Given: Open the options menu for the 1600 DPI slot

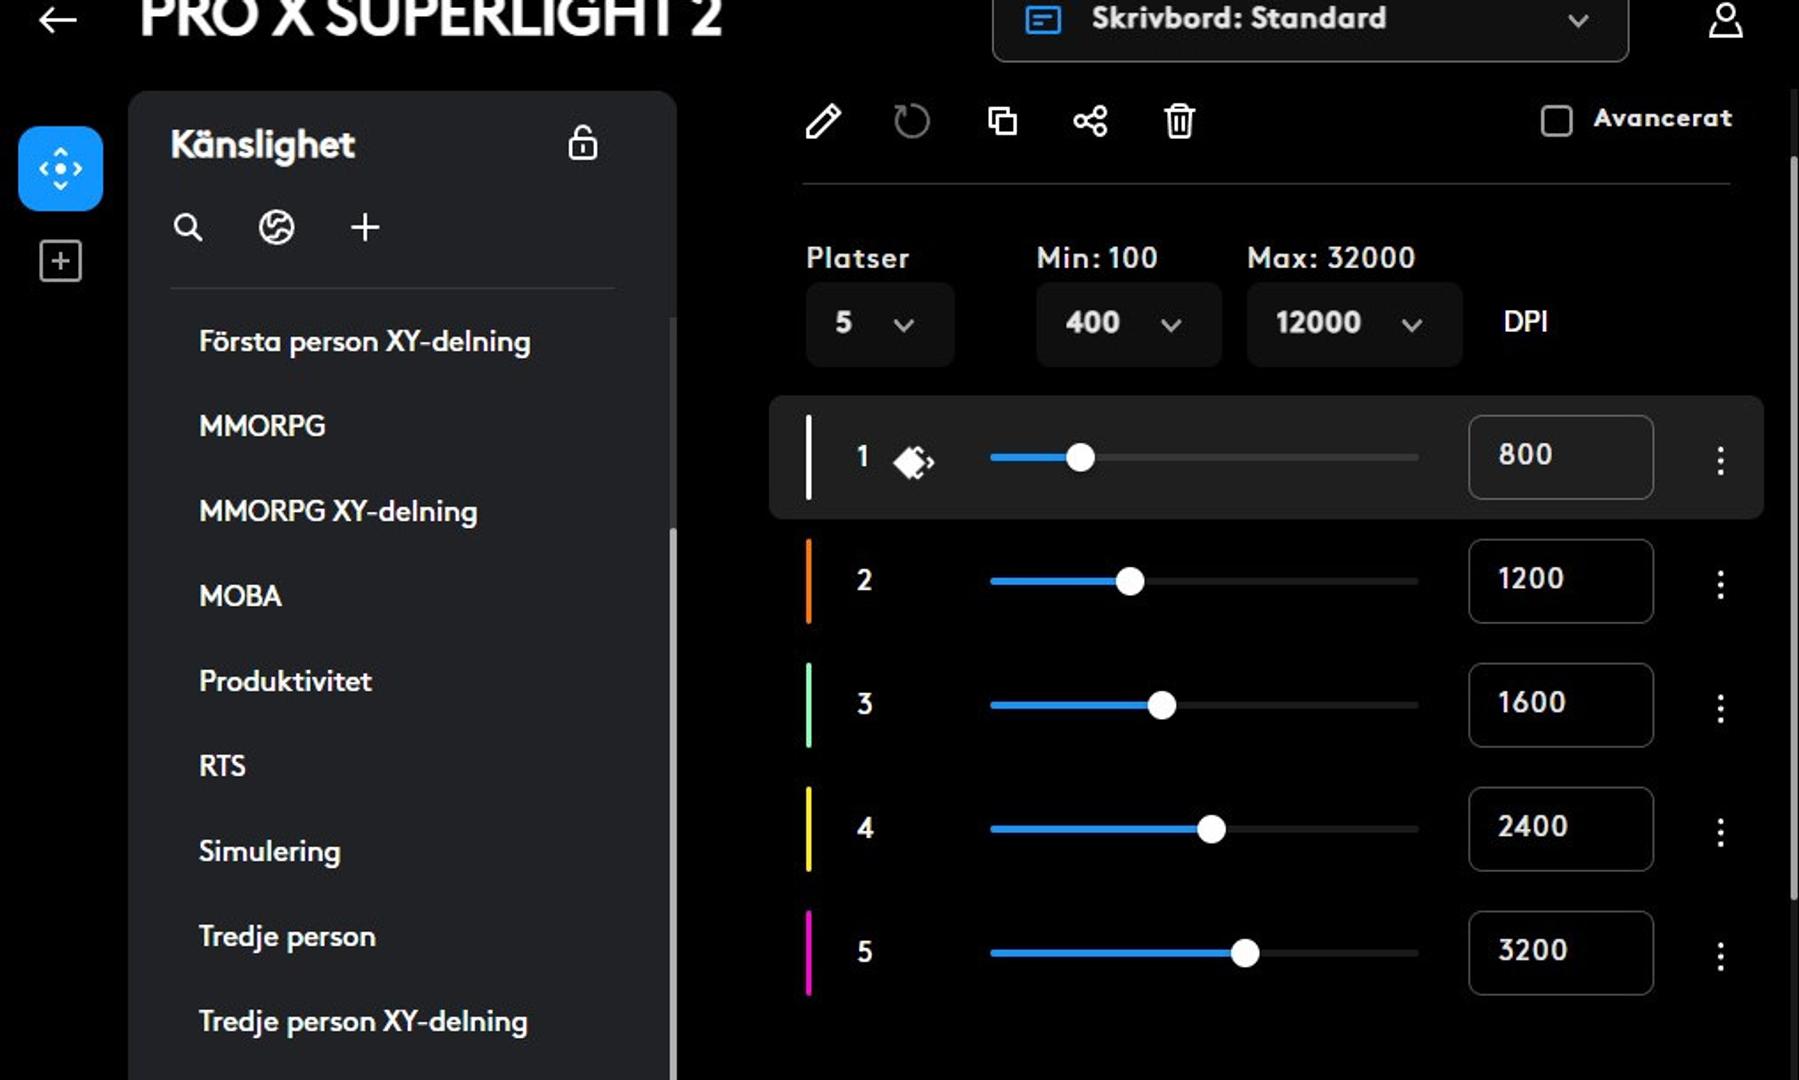Looking at the screenshot, I should (x=1720, y=708).
